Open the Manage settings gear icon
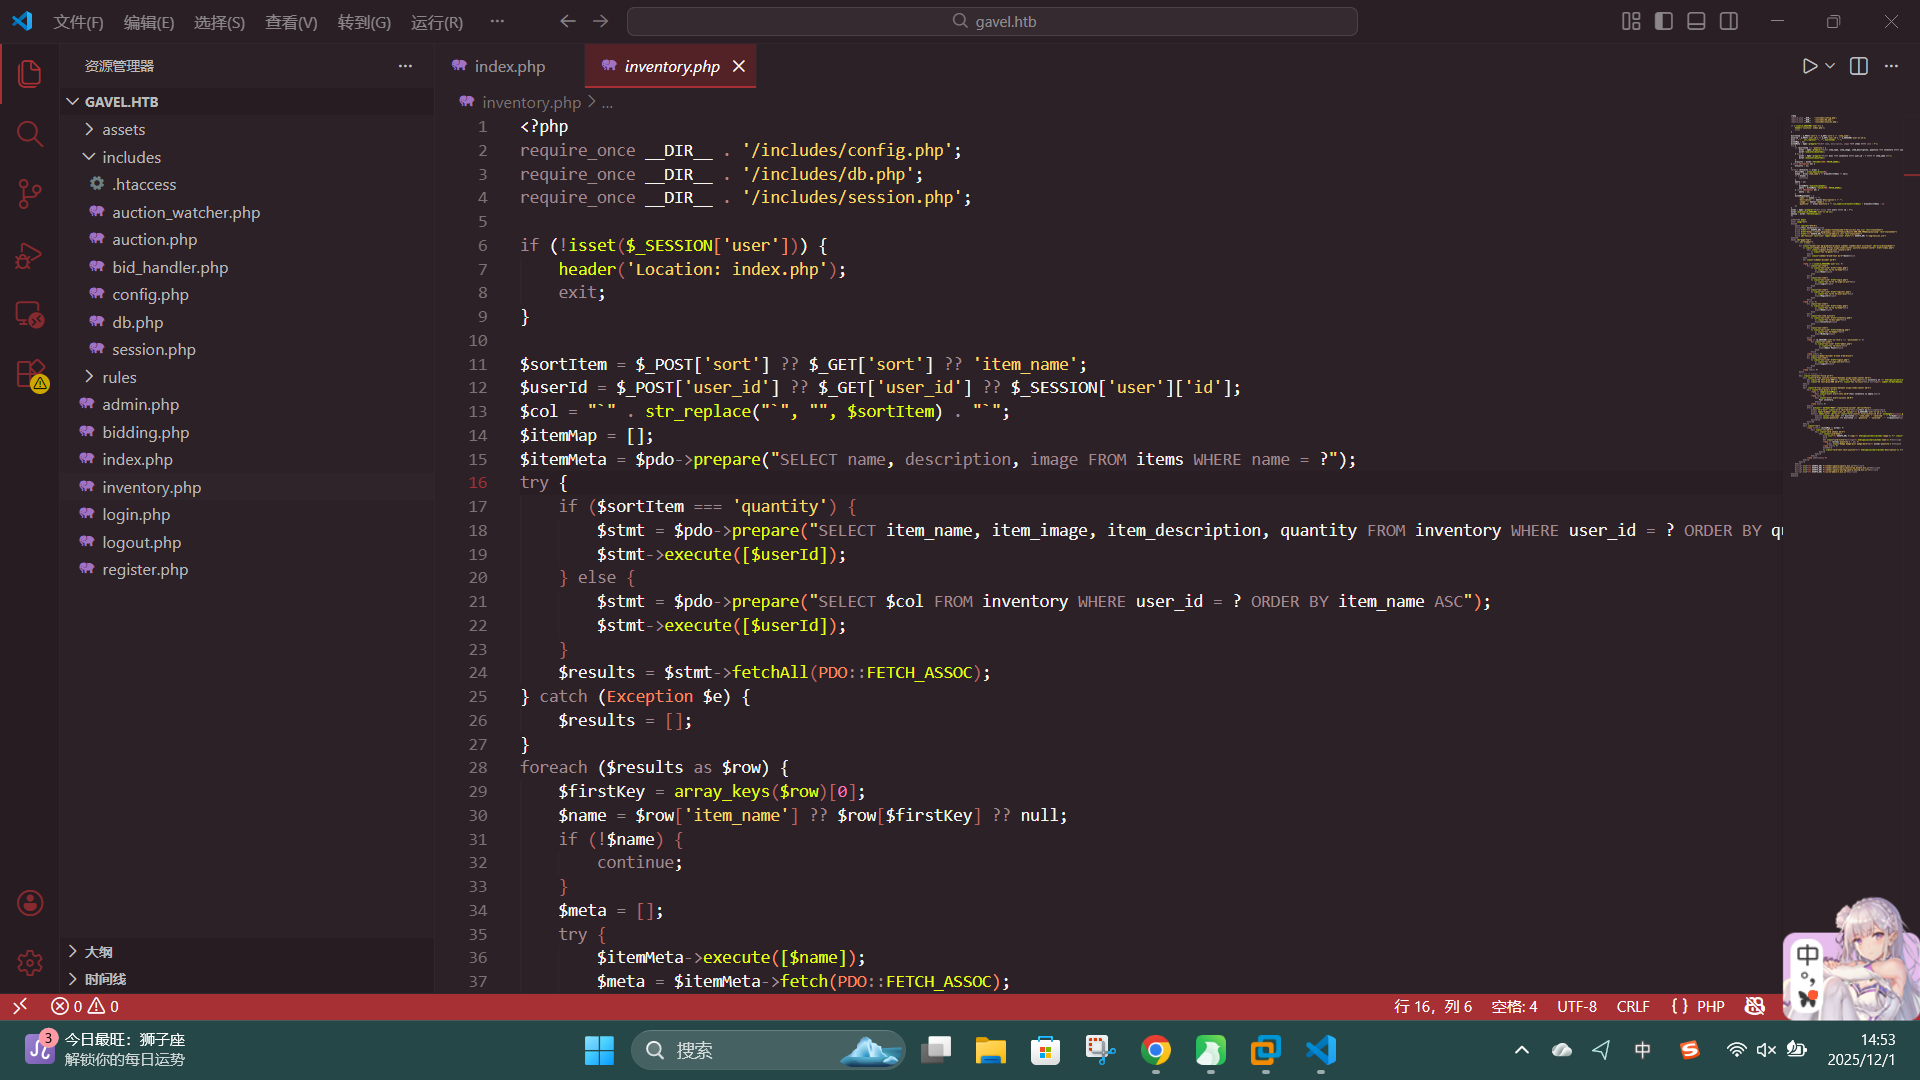Viewport: 1920px width, 1080px height. click(30, 962)
